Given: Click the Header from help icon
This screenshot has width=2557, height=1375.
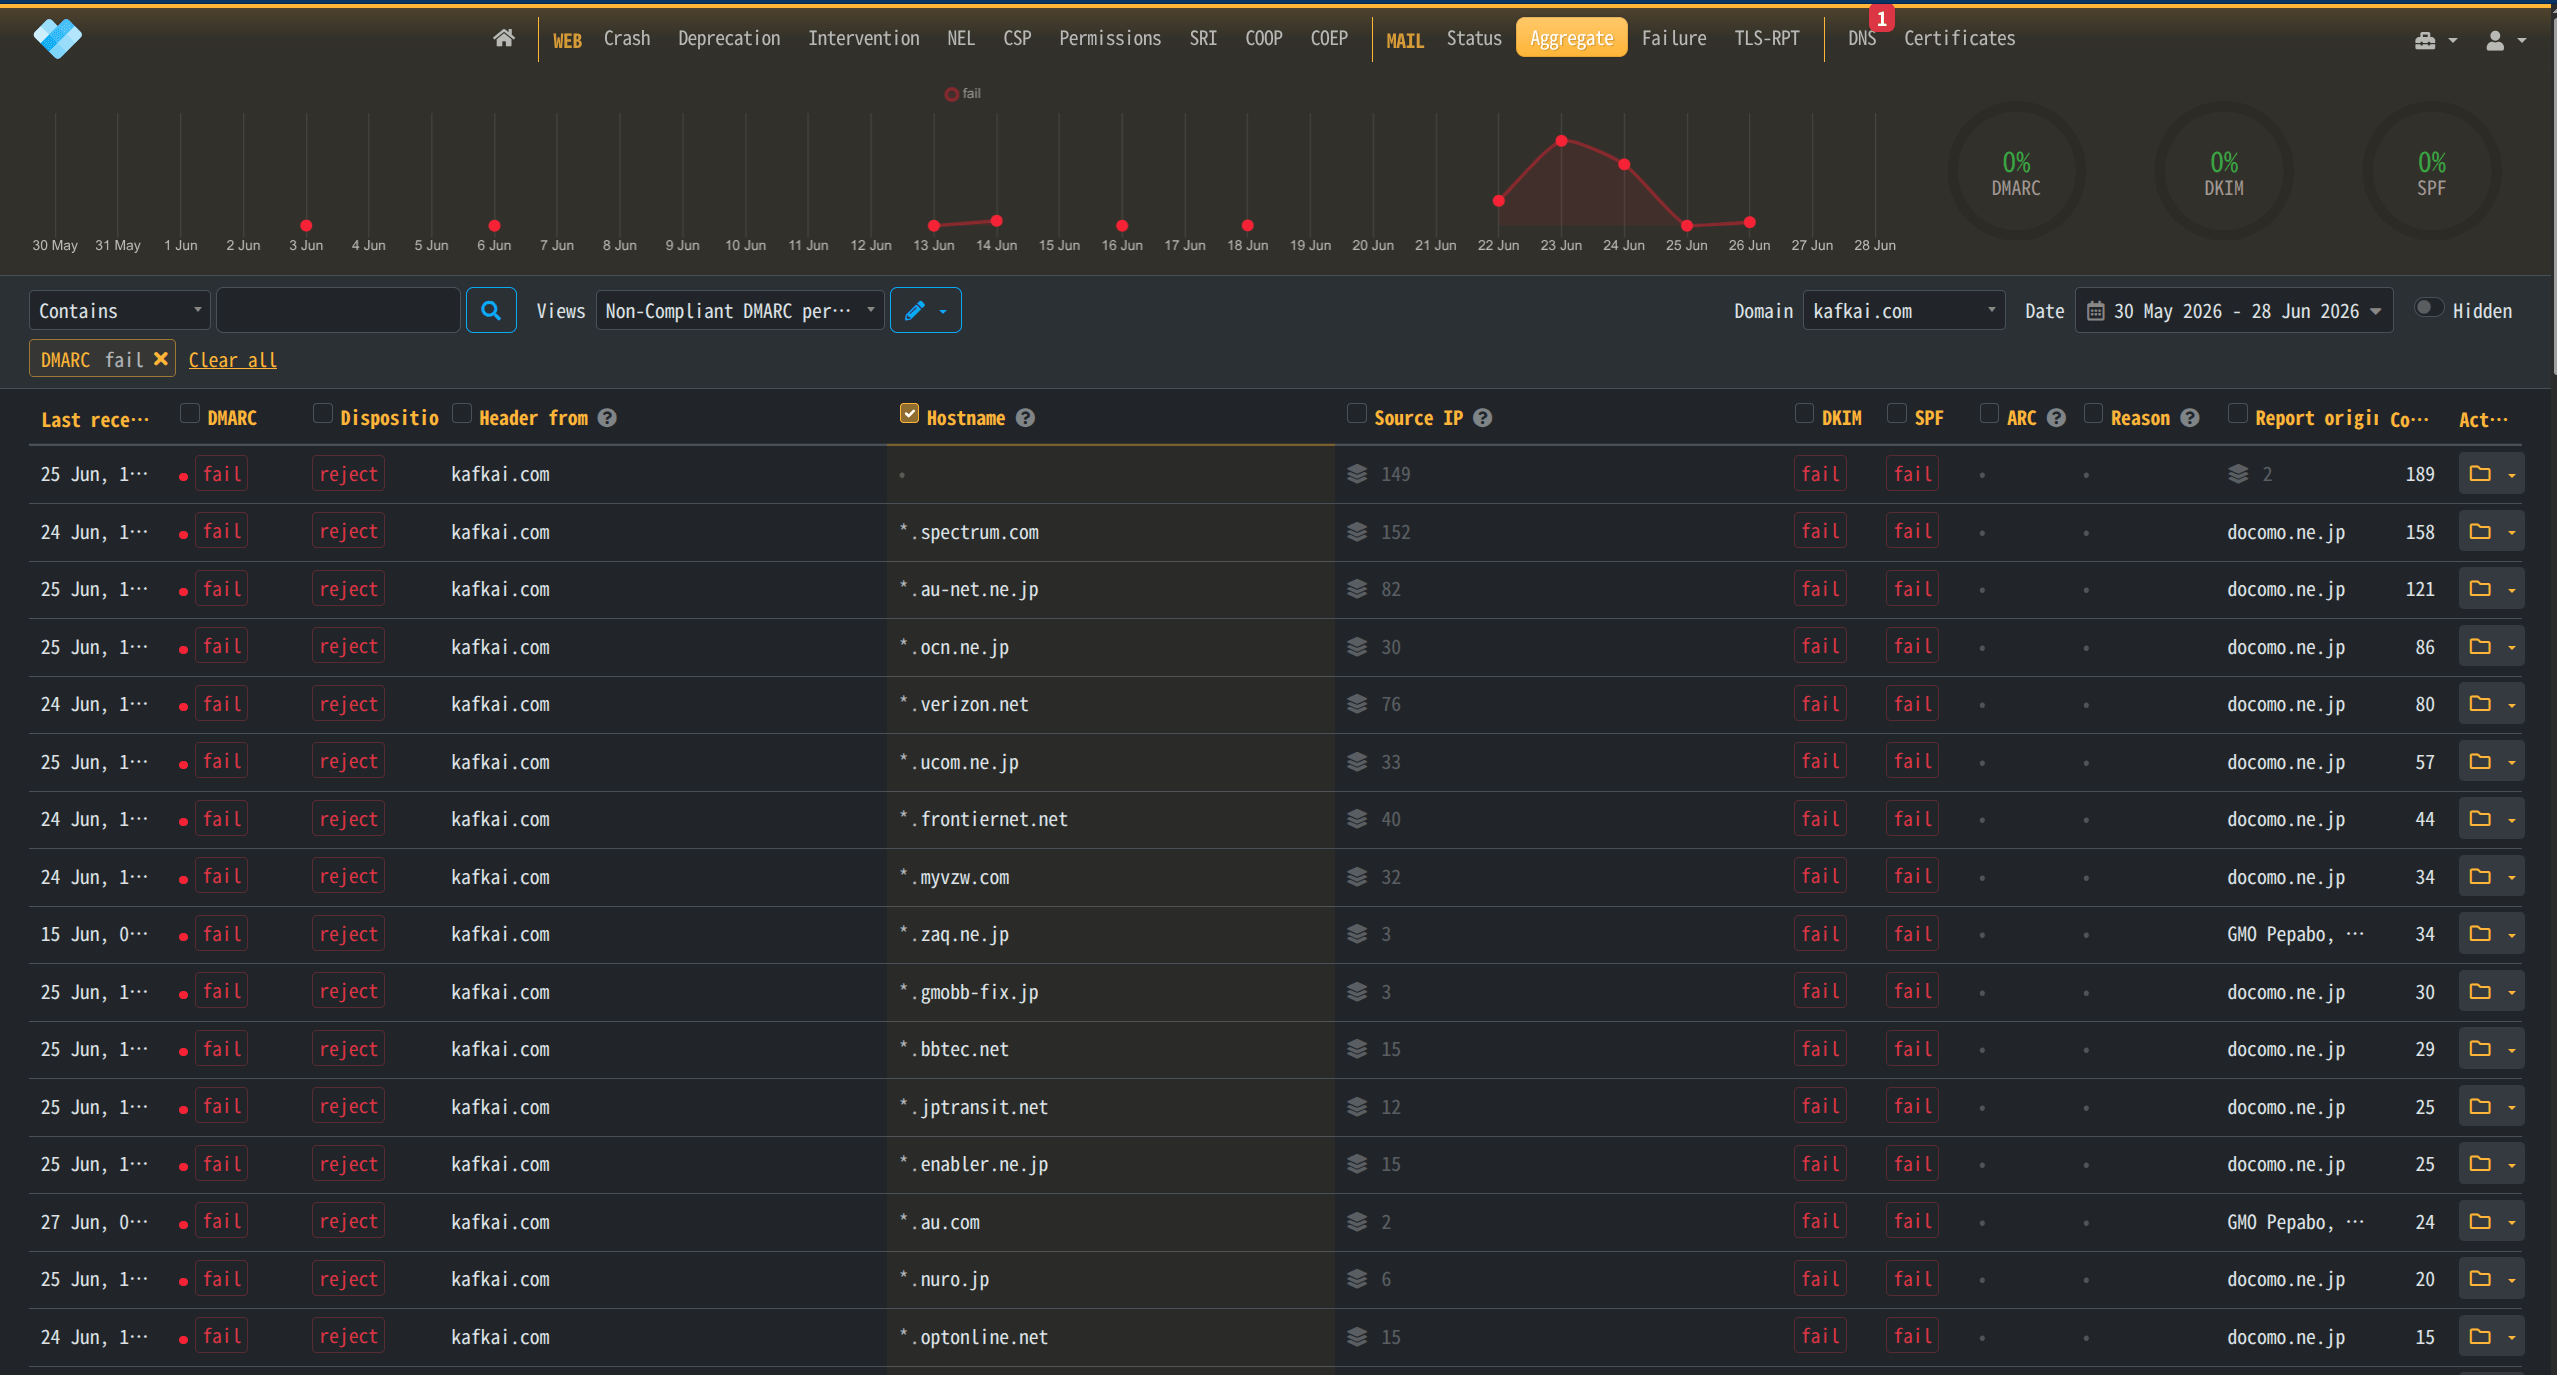Looking at the screenshot, I should pos(607,418).
